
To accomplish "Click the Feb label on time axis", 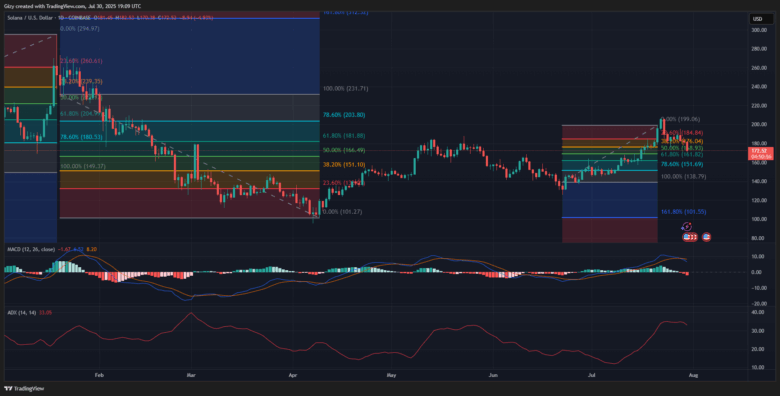I will pos(98,375).
